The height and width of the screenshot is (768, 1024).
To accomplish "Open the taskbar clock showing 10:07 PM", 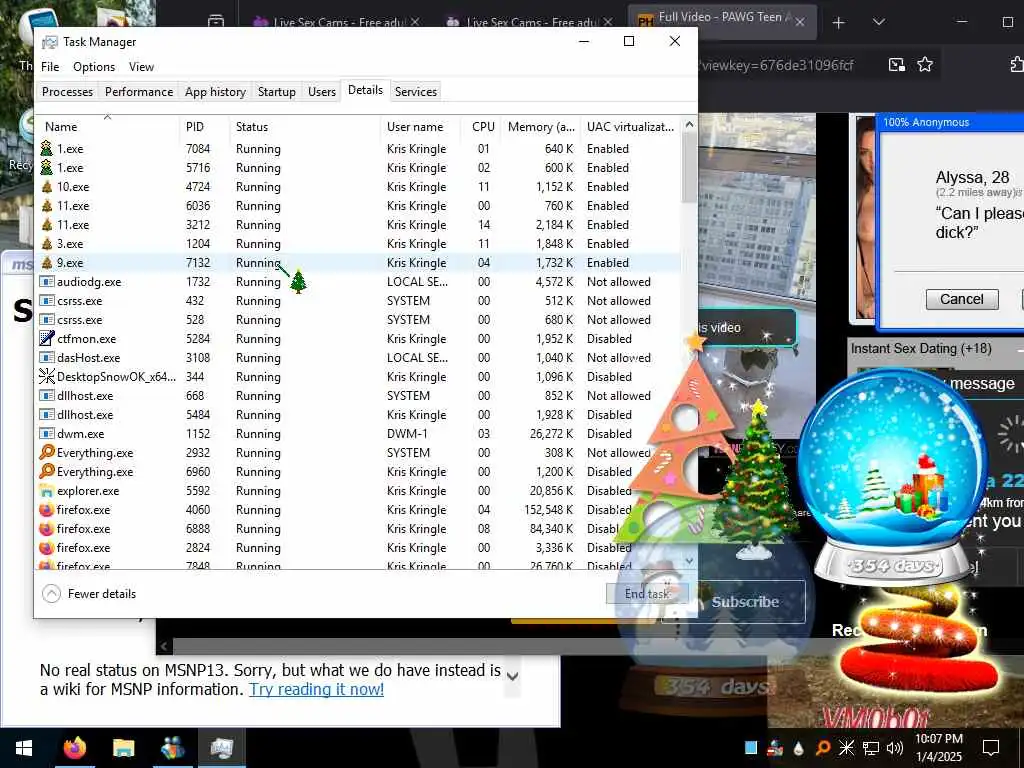I will point(938,748).
